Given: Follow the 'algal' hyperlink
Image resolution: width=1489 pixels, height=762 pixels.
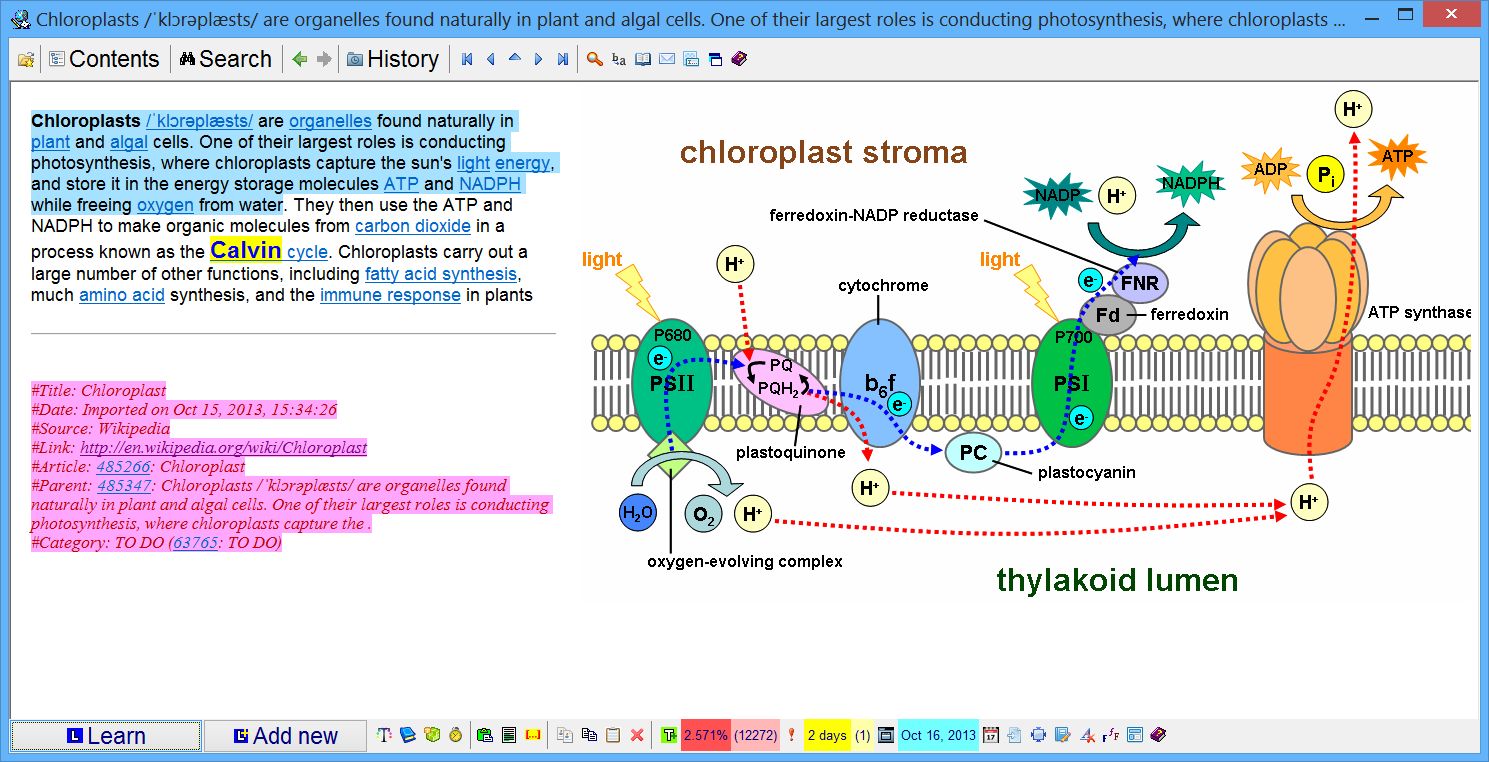Looking at the screenshot, I should pyautogui.click(x=129, y=142).
